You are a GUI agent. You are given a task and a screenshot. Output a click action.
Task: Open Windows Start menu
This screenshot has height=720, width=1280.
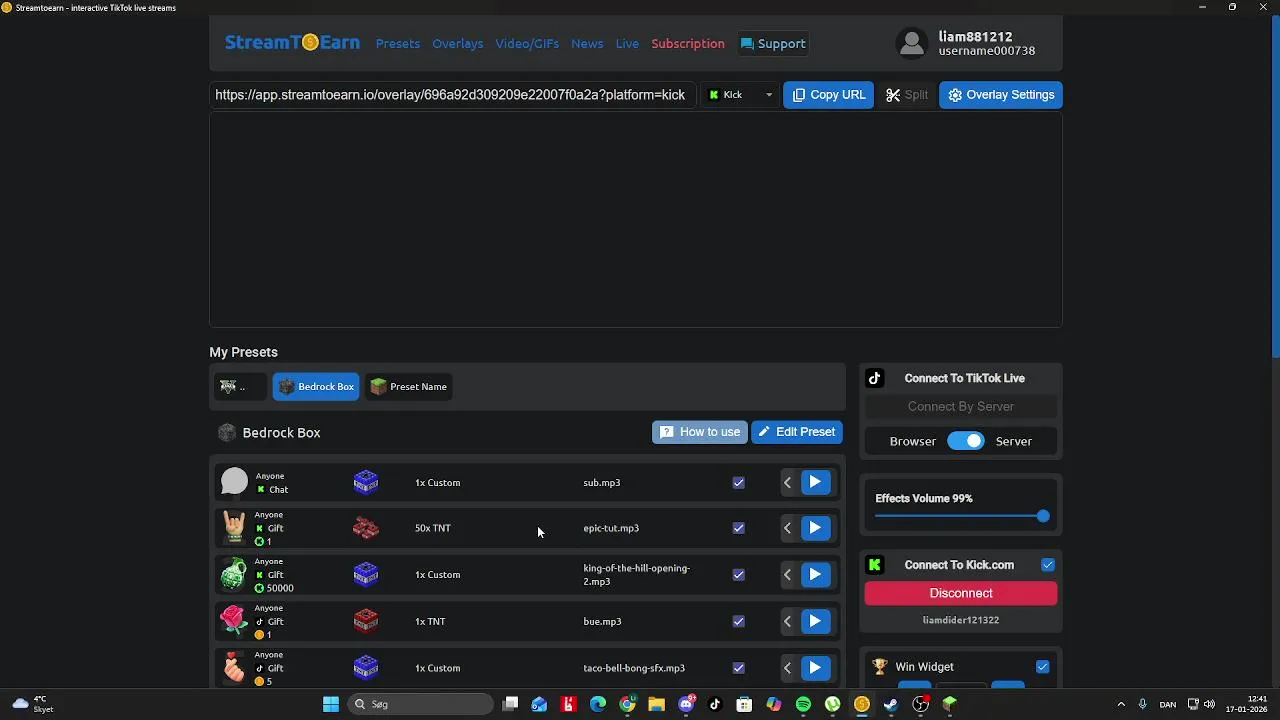click(331, 704)
